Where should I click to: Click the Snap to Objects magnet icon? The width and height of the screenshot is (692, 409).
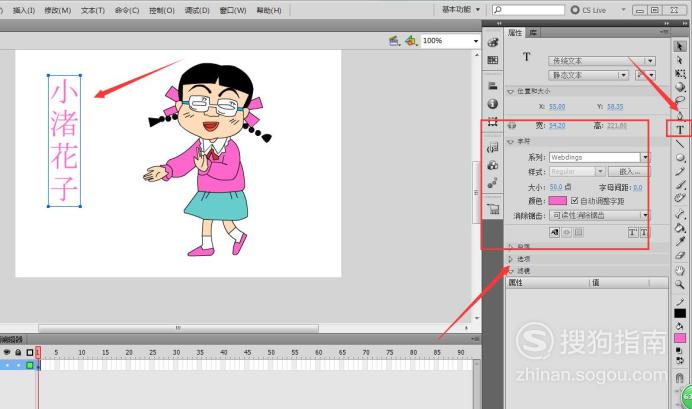pyautogui.click(x=680, y=378)
